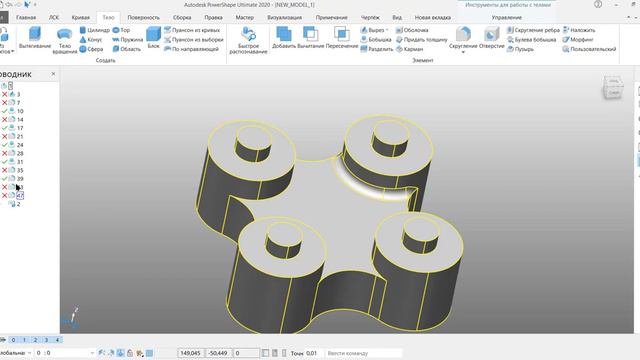The image size is (640, 360).
Task: Select the Вытягивание extrusion tool
Action: click(x=35, y=38)
